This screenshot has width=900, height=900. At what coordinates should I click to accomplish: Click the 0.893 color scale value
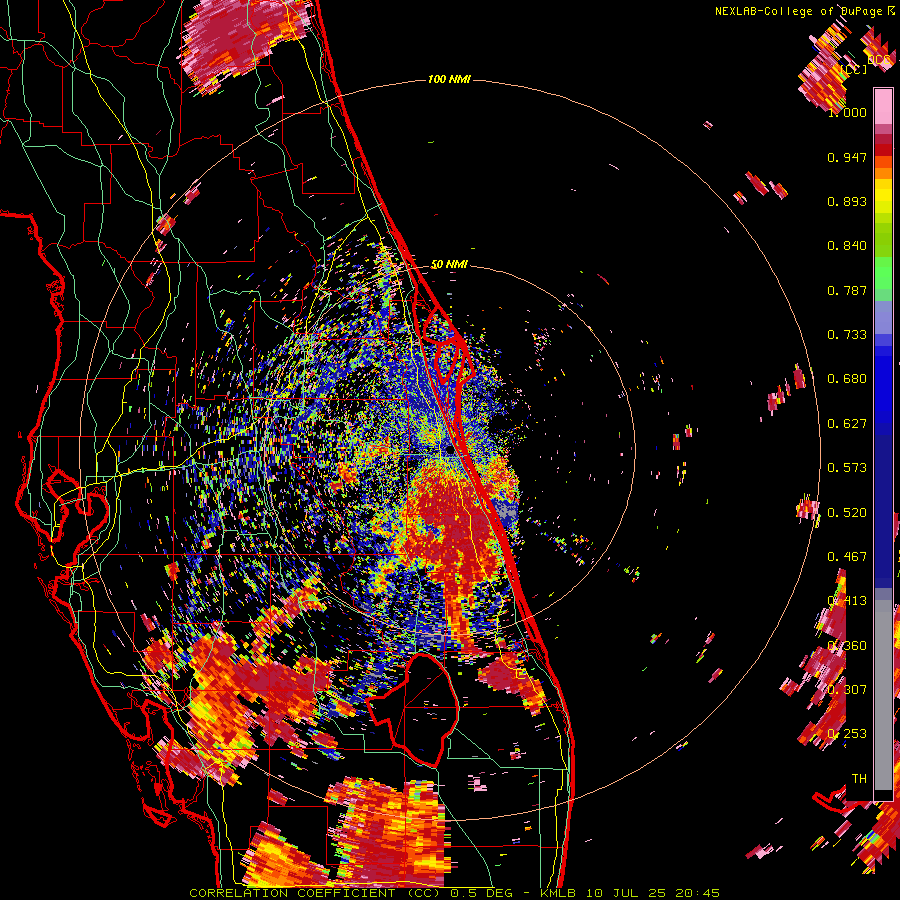[847, 201]
